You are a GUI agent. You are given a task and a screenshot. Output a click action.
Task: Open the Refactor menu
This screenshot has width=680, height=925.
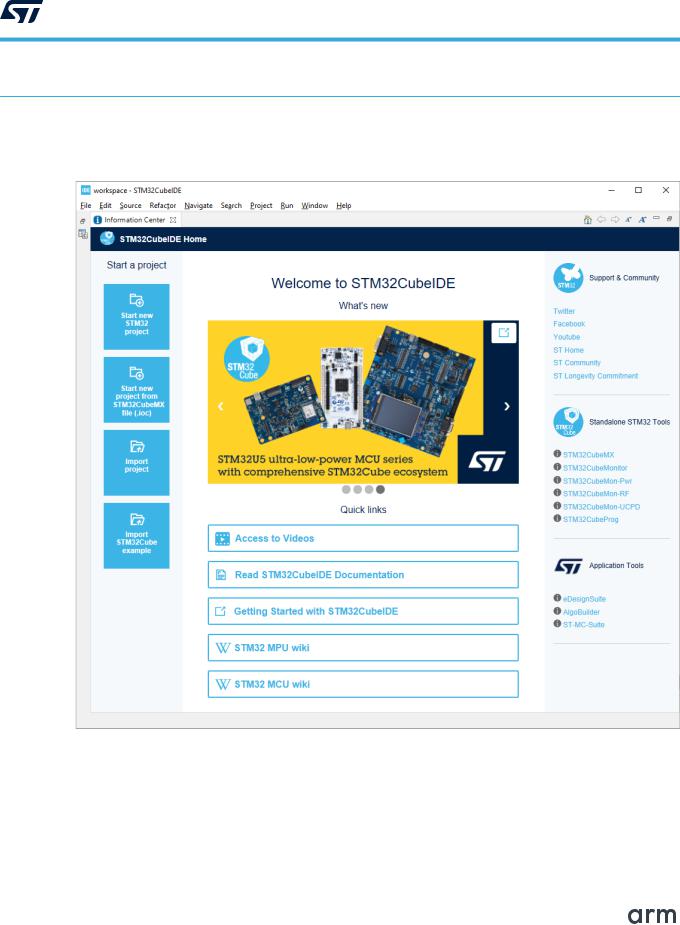163,205
